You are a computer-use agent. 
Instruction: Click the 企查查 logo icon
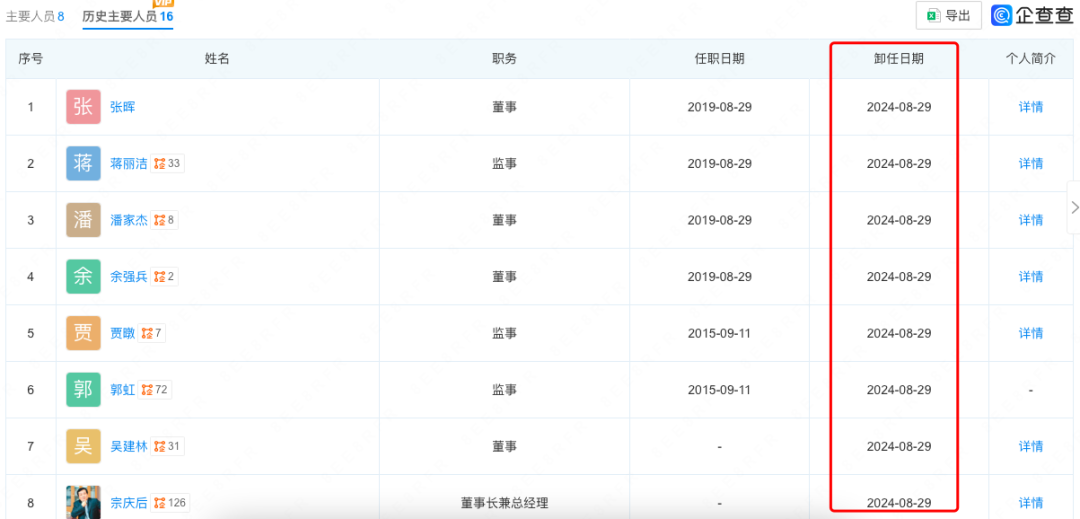tap(1001, 15)
